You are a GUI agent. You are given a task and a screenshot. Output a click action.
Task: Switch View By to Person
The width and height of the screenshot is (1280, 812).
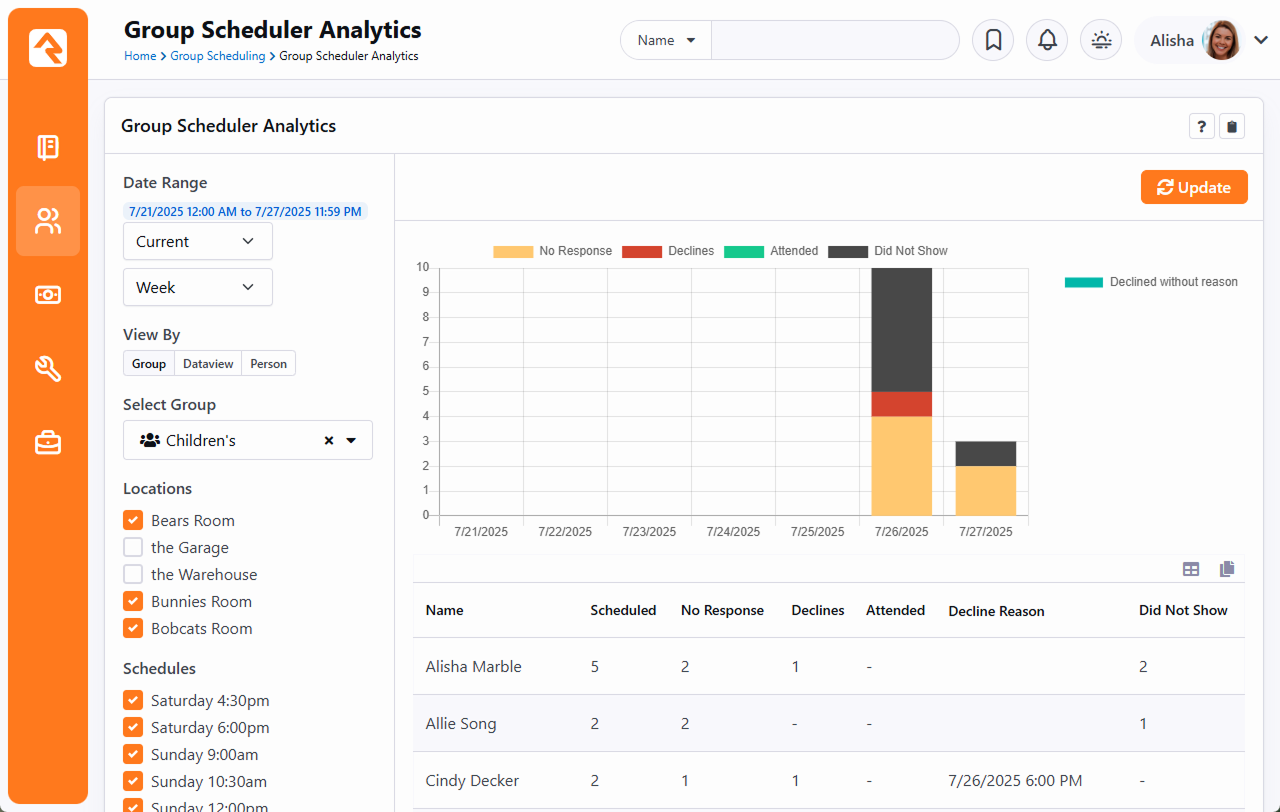[268, 364]
